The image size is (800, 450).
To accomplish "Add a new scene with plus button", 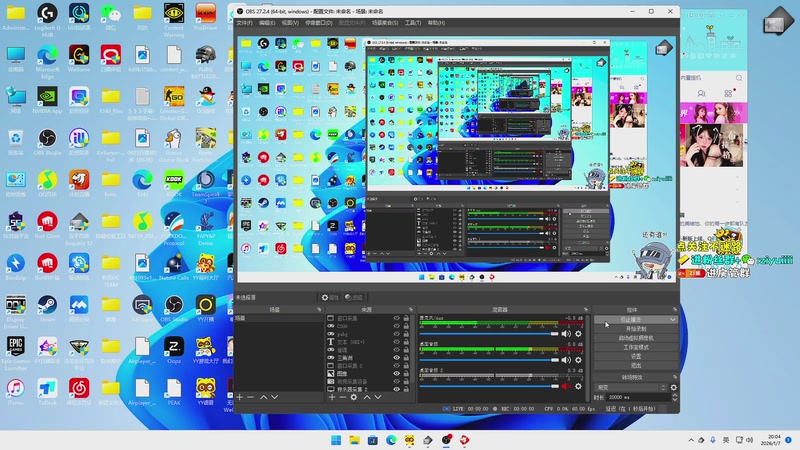I will tap(240, 397).
